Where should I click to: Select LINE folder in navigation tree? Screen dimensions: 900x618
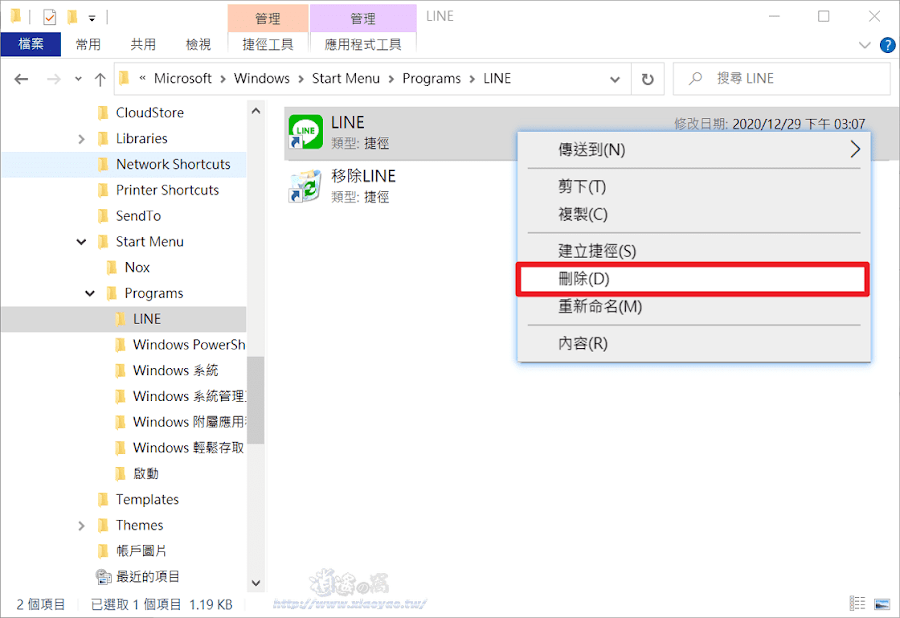point(147,319)
